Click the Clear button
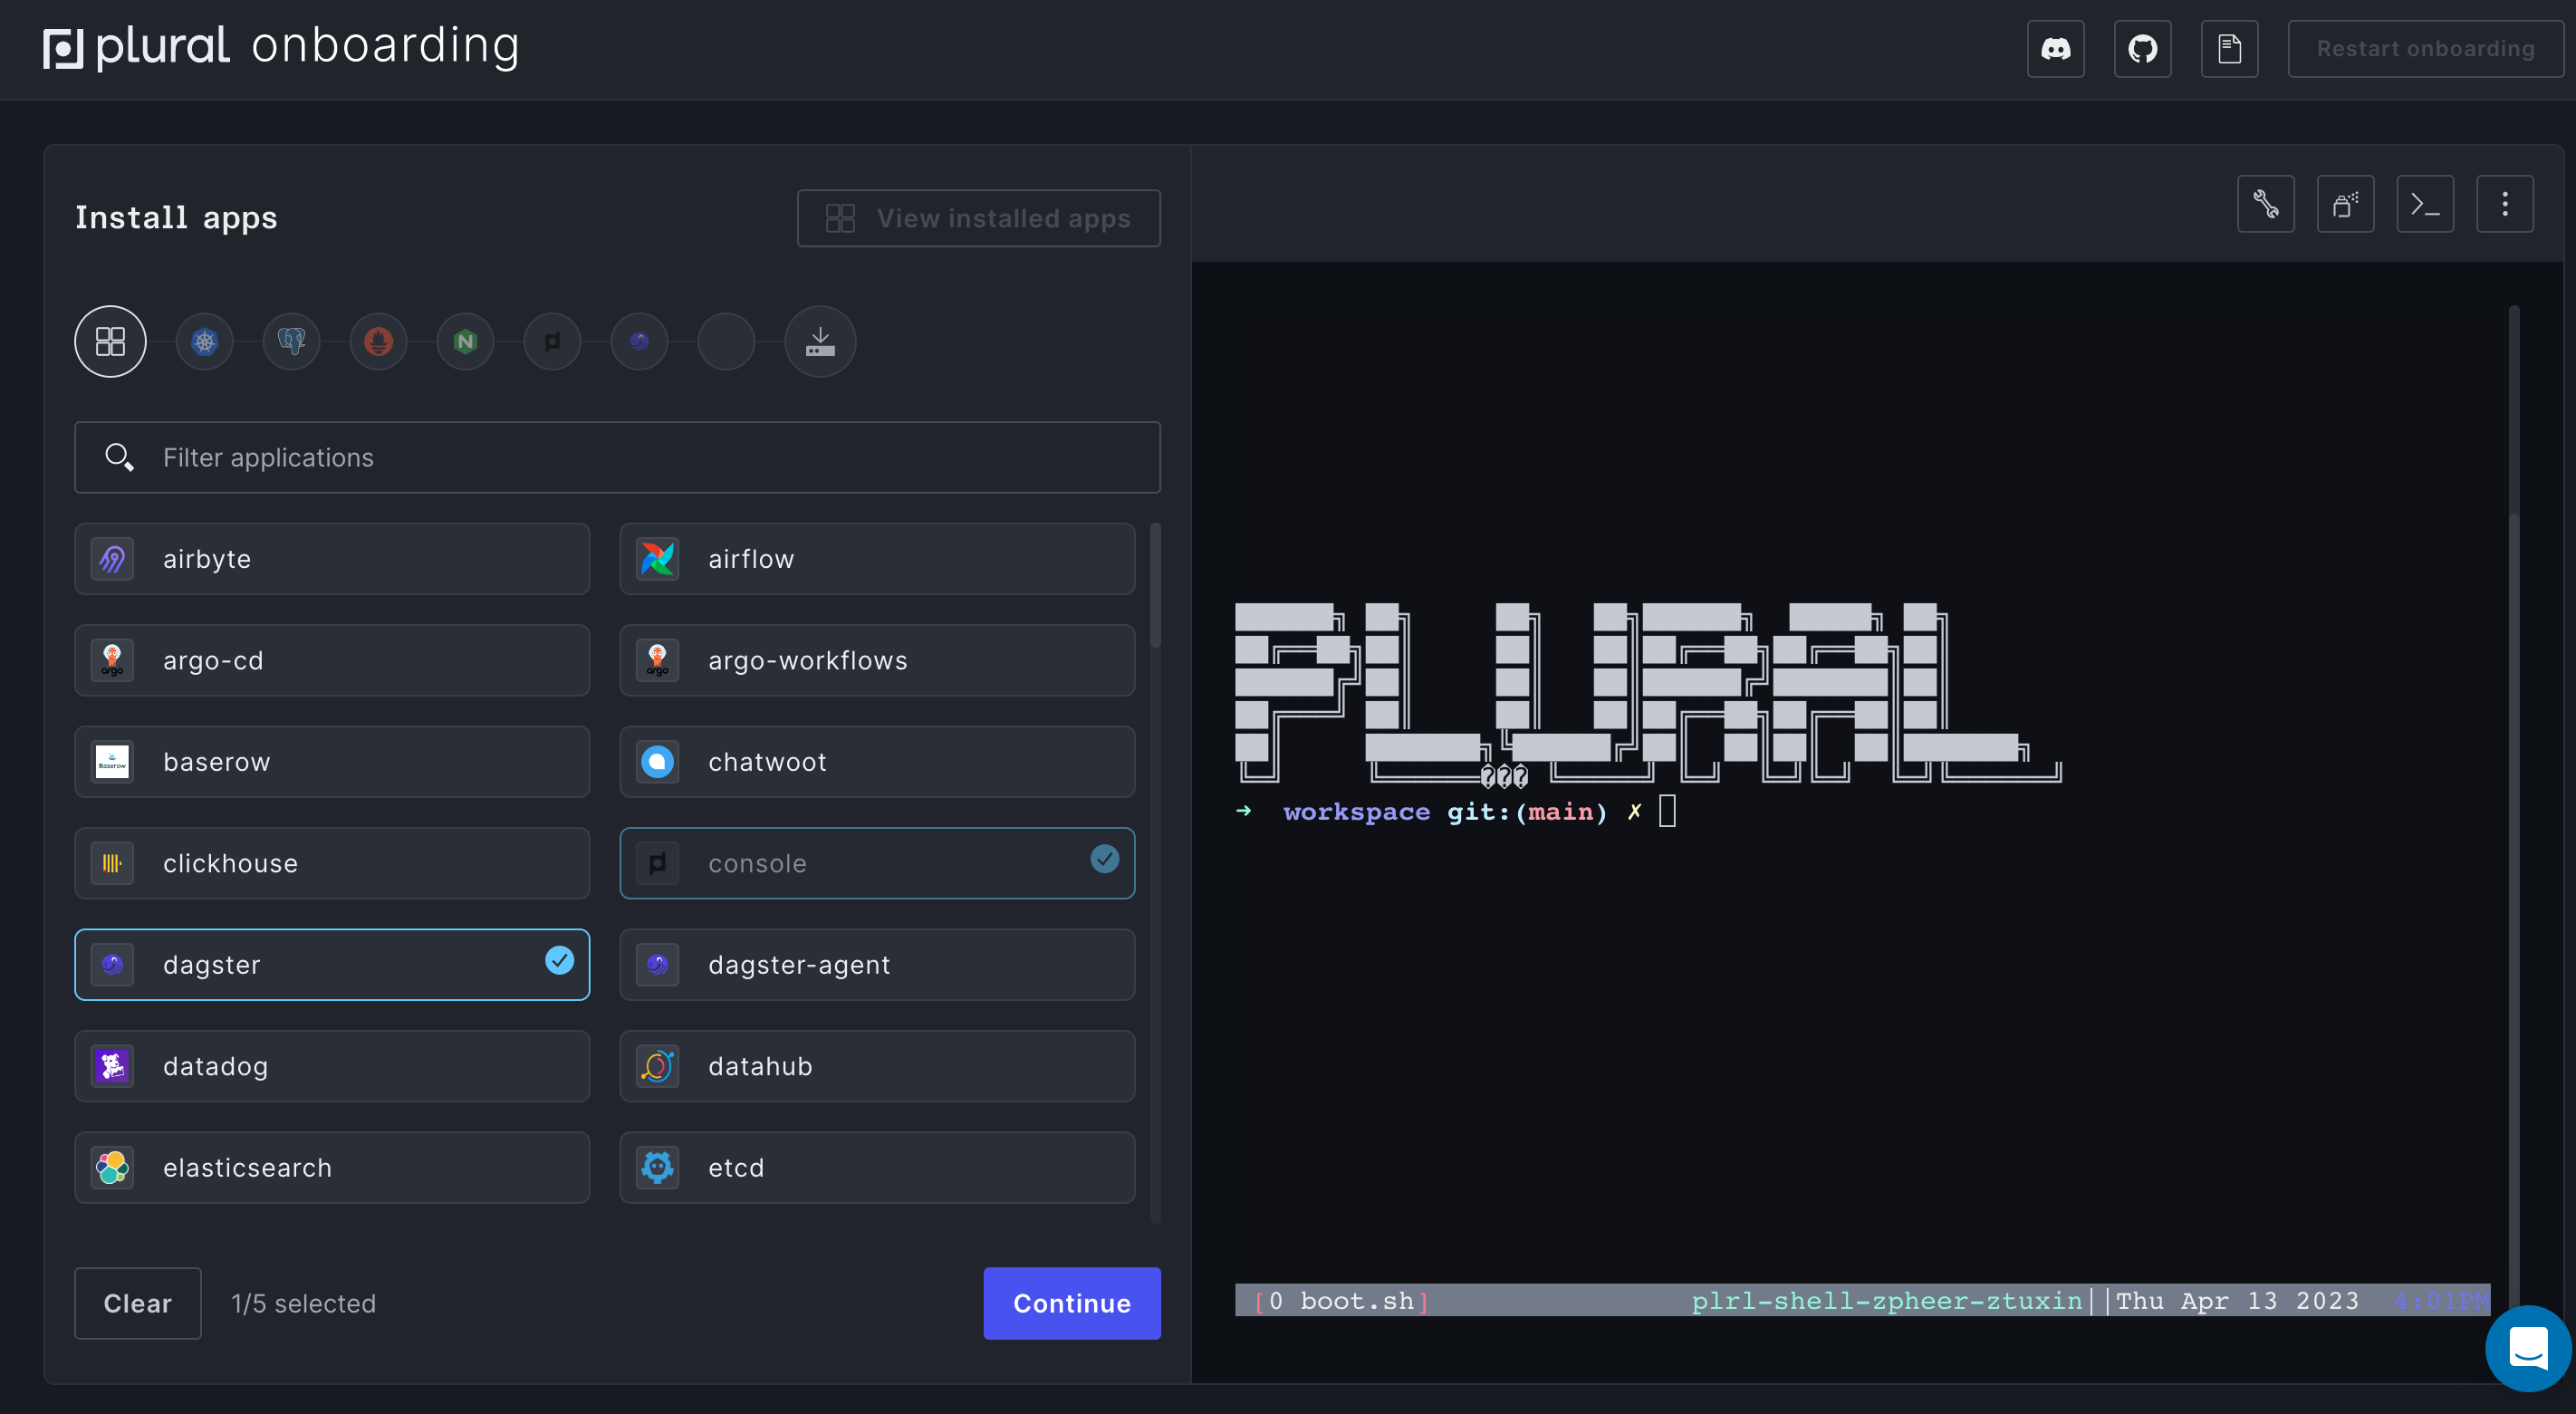 pyautogui.click(x=138, y=1303)
